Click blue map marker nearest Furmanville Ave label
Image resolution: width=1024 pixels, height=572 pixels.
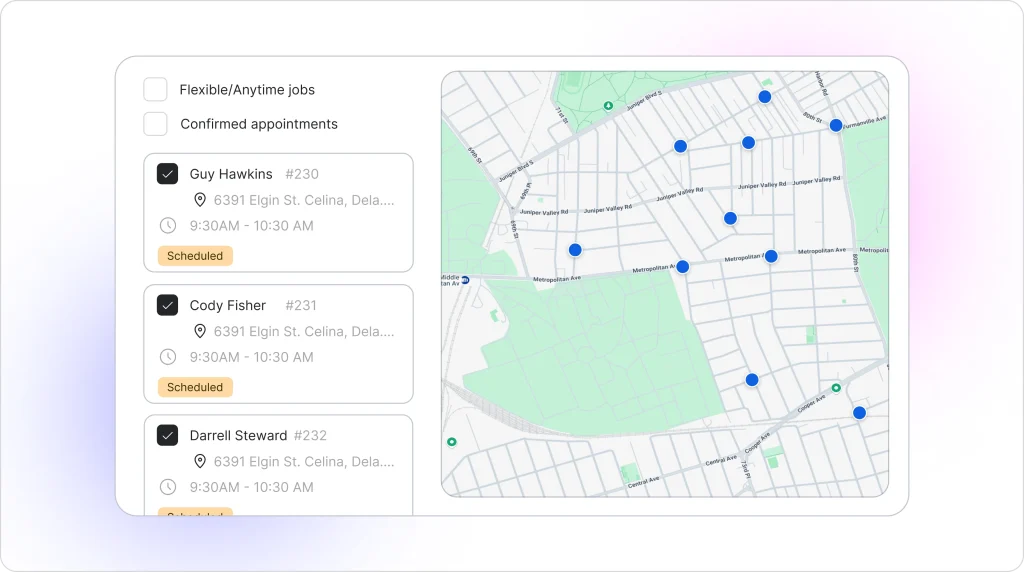click(836, 125)
